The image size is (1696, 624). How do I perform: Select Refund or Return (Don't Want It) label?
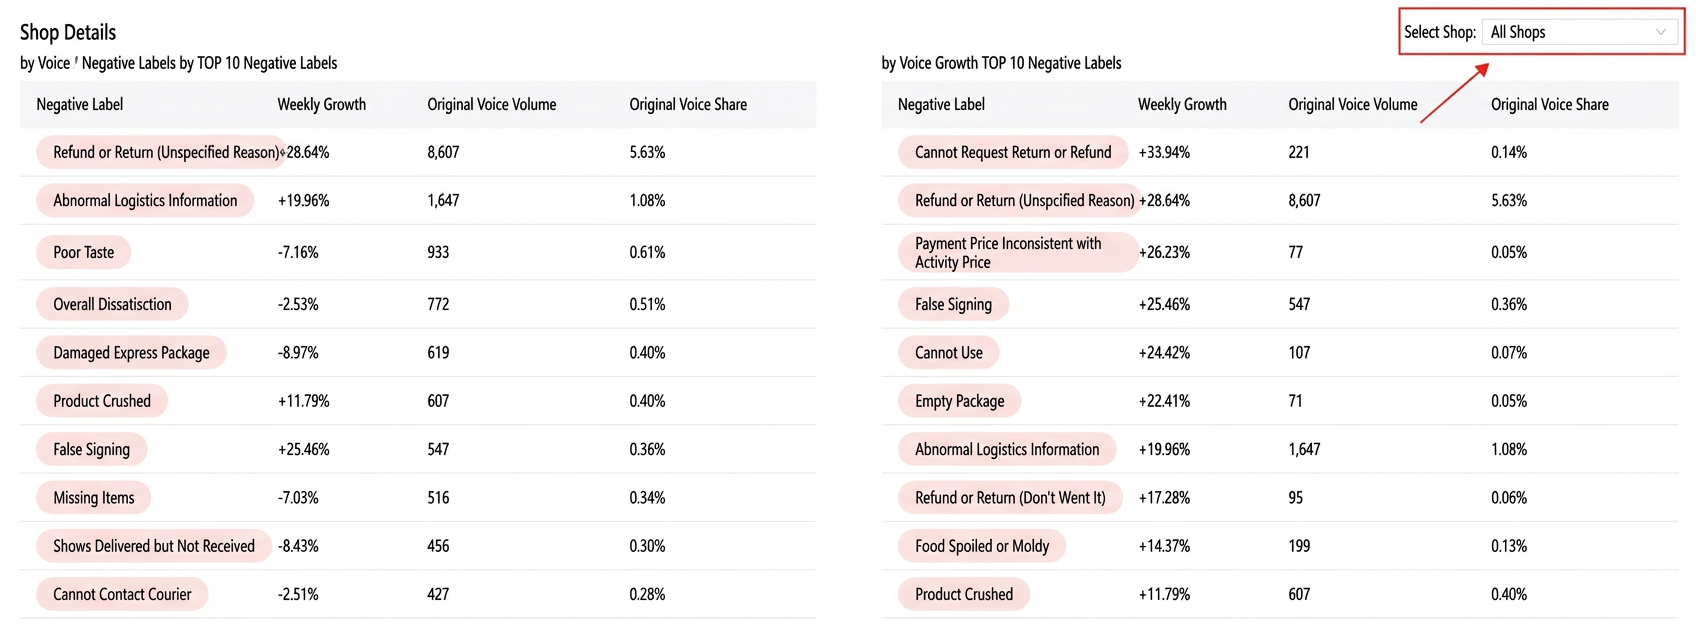click(1010, 497)
